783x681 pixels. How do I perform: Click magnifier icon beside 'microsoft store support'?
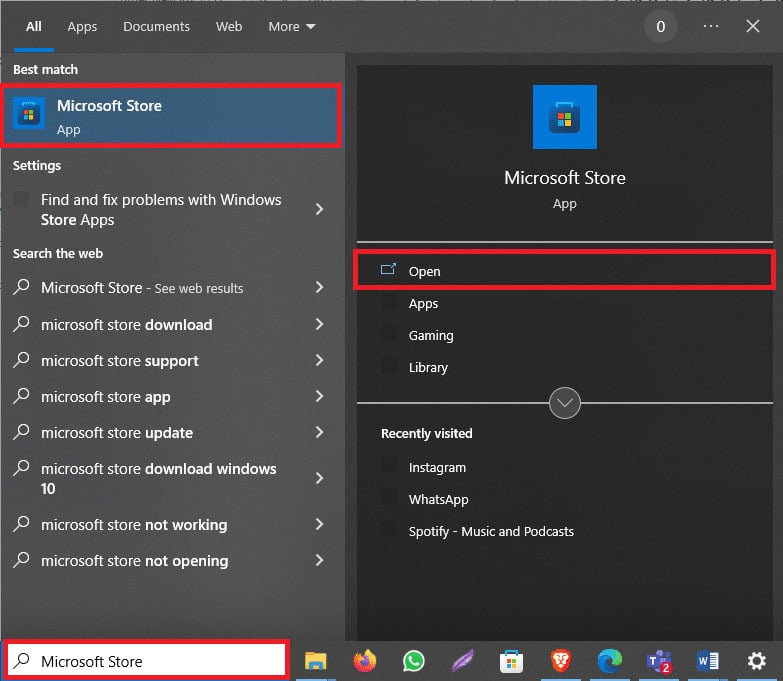(x=21, y=359)
